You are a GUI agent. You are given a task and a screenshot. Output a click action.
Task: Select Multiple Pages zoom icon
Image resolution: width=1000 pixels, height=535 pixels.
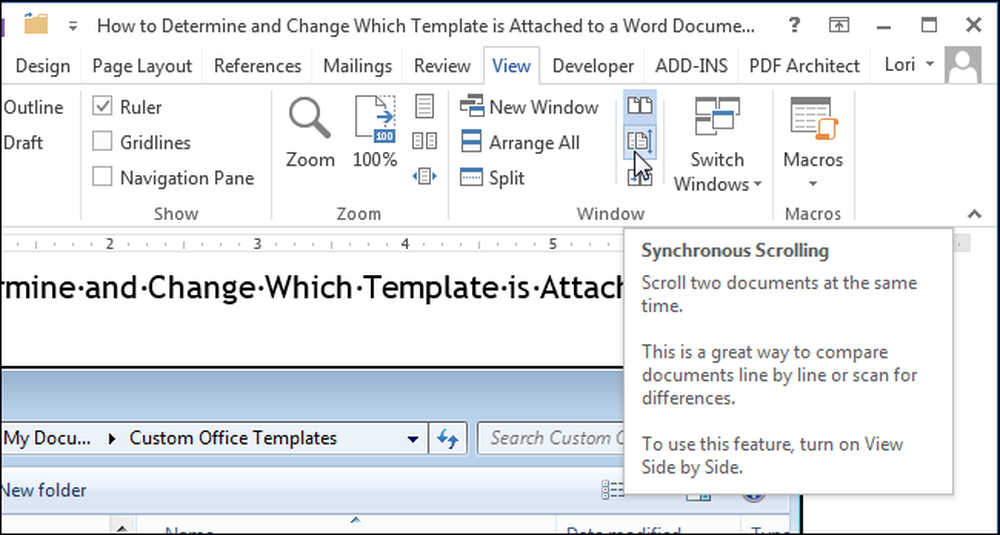click(x=425, y=141)
